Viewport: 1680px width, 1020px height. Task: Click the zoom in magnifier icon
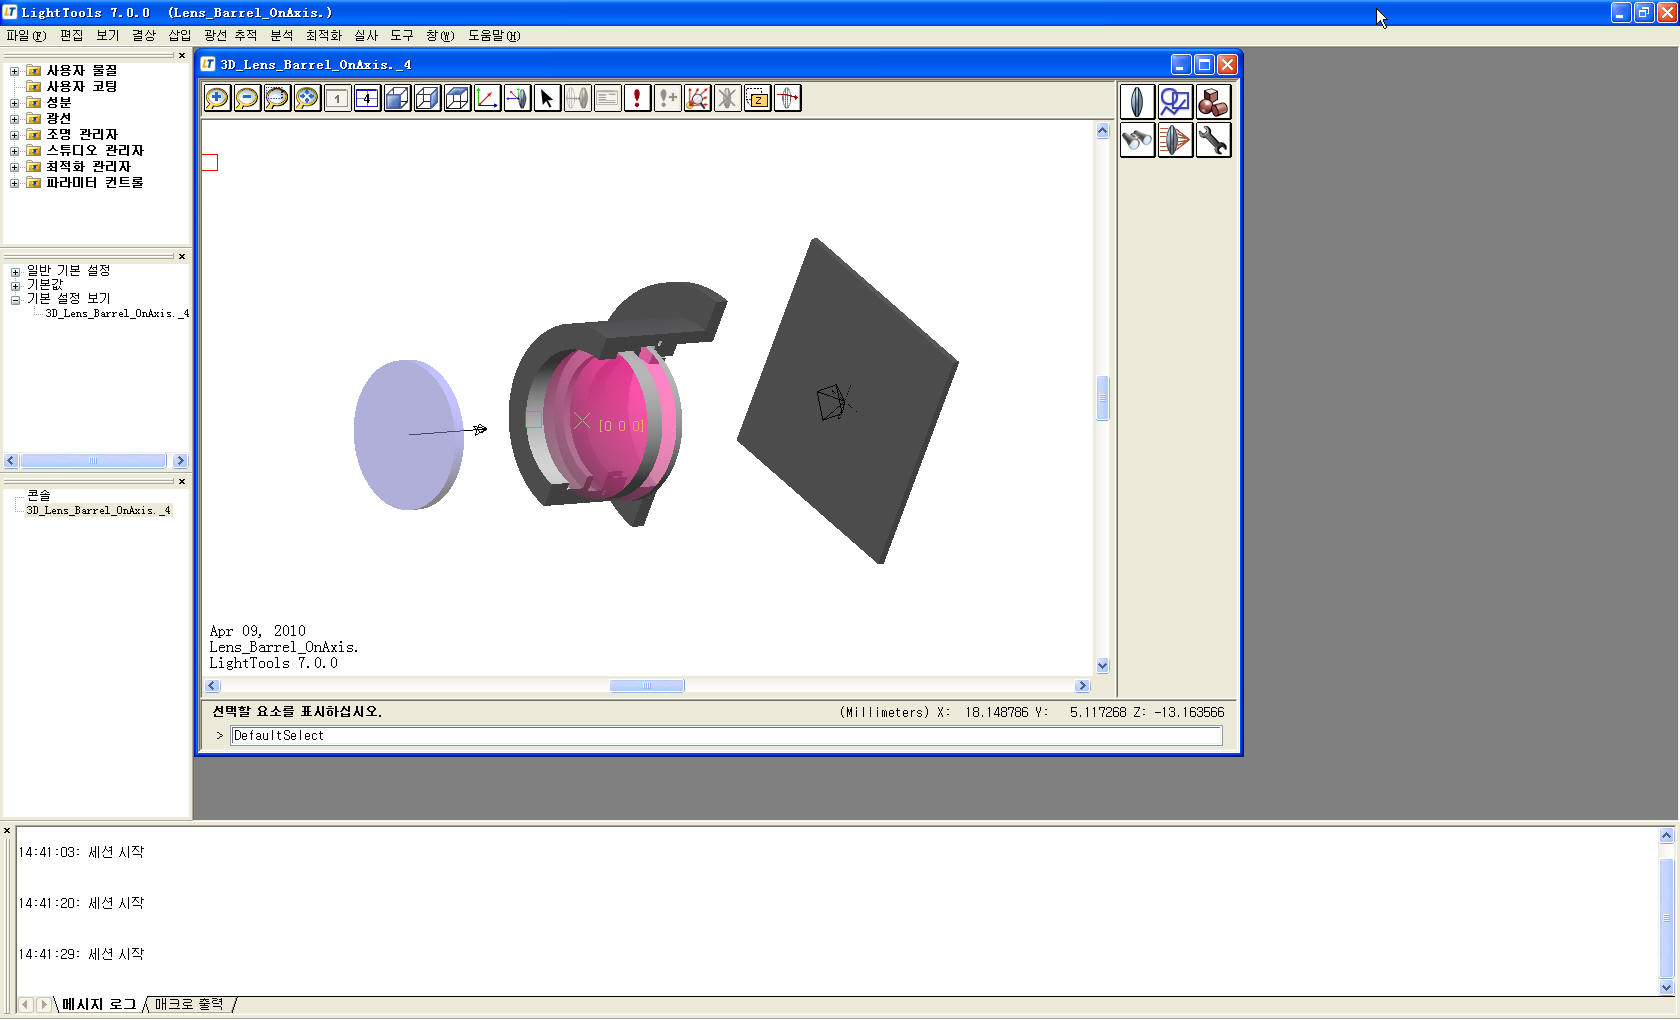[x=217, y=98]
